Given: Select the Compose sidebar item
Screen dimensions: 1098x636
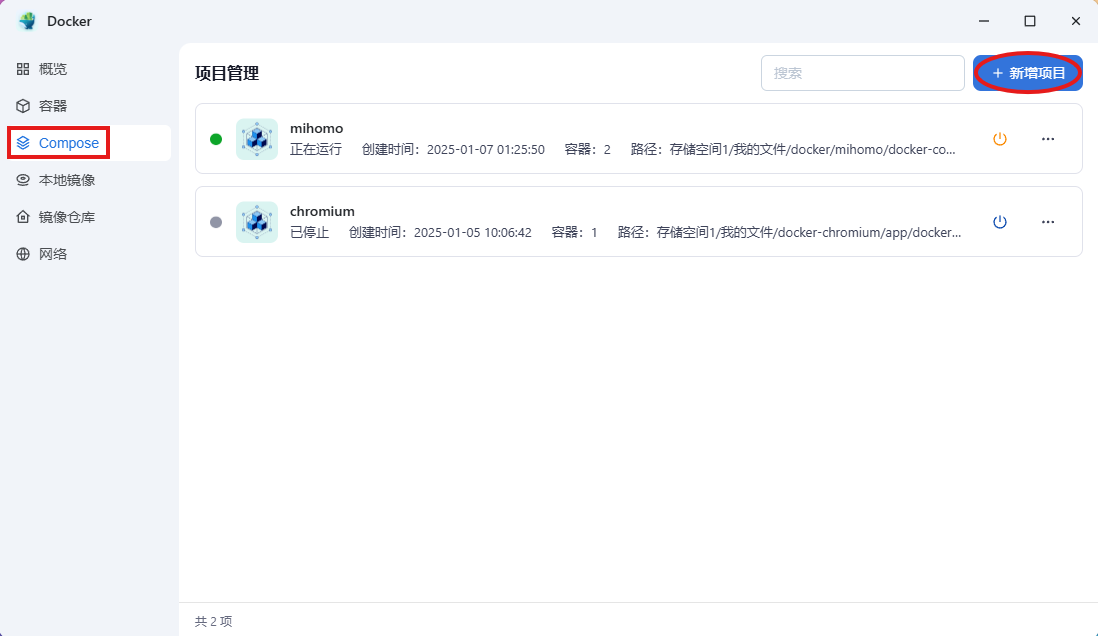Looking at the screenshot, I should (89, 143).
